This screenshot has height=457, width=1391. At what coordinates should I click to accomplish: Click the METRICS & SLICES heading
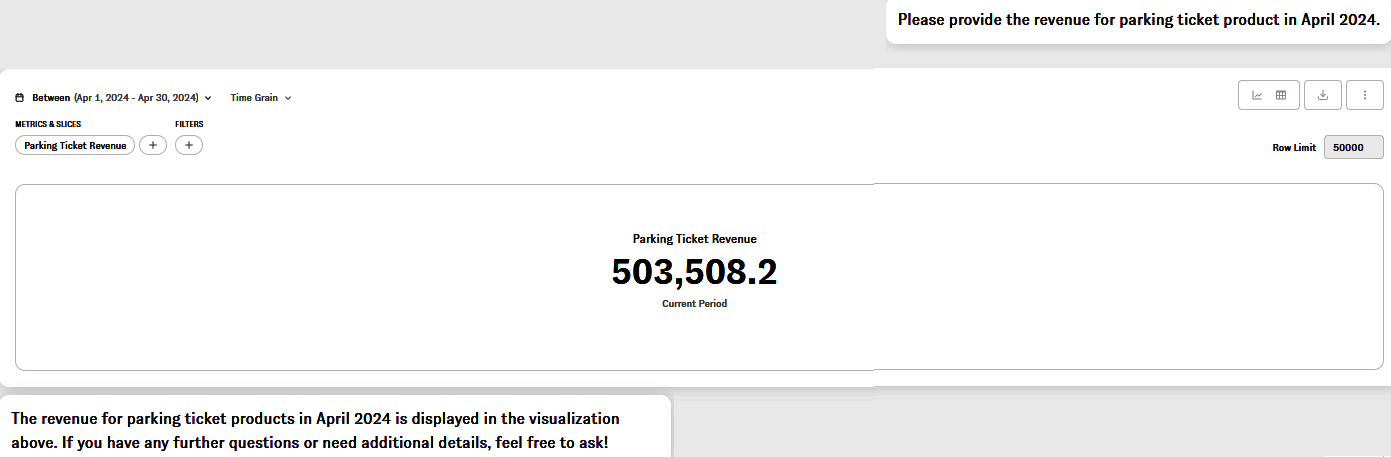click(48, 124)
